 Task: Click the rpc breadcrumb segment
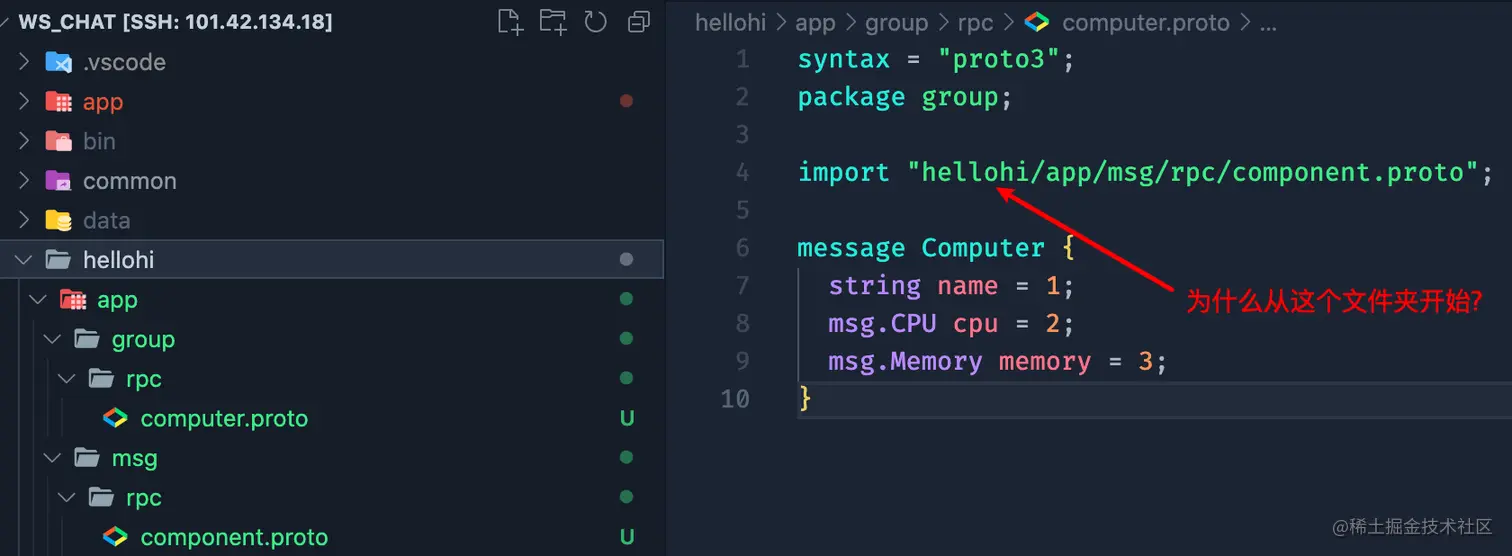point(975,22)
